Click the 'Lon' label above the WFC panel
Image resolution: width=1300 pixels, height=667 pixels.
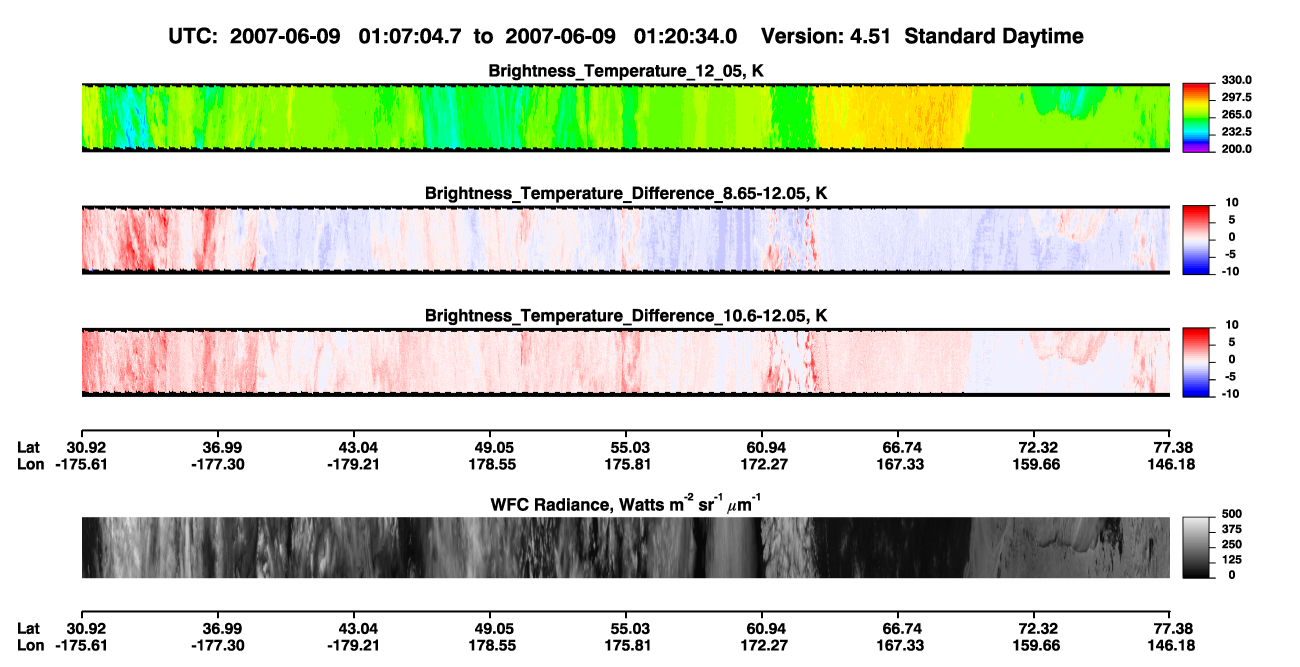click(x=30, y=464)
